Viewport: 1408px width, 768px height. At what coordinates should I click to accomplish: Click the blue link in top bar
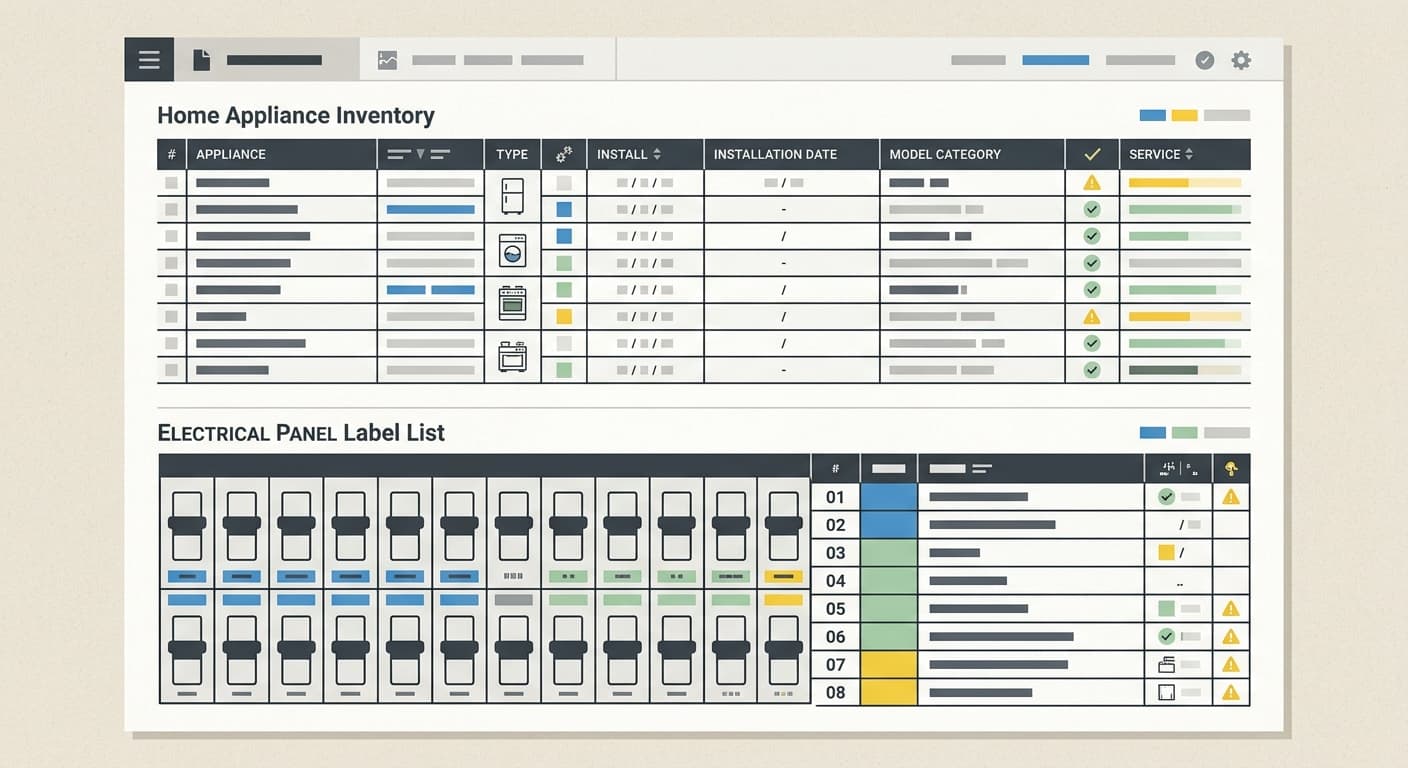coord(1055,60)
